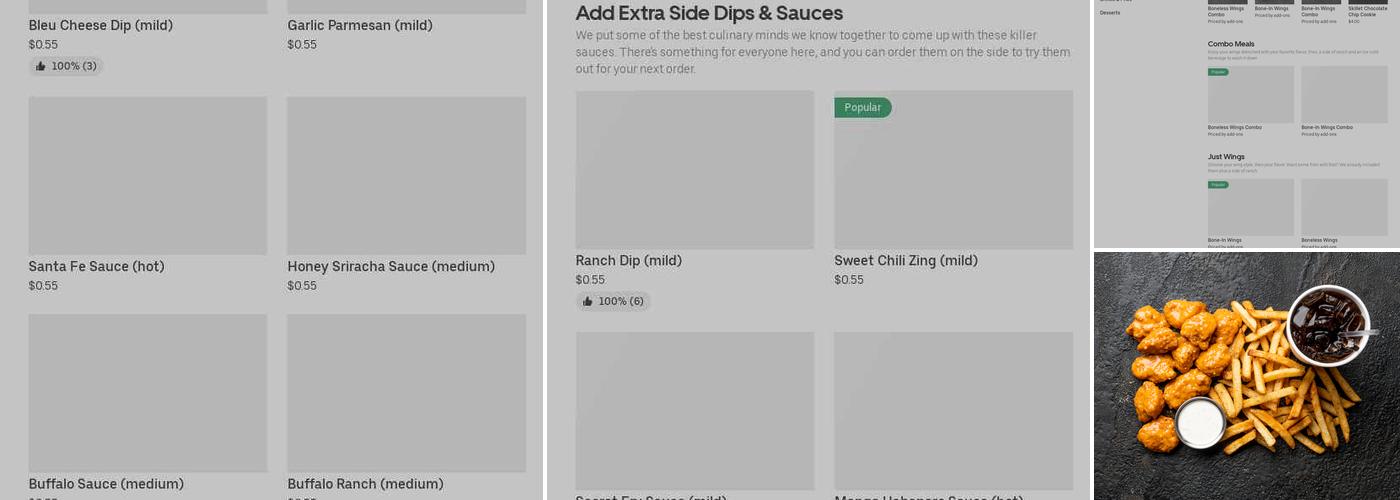Click the Popular badge in Just Wings section
Screen dimensions: 1400x500
[1218, 185]
